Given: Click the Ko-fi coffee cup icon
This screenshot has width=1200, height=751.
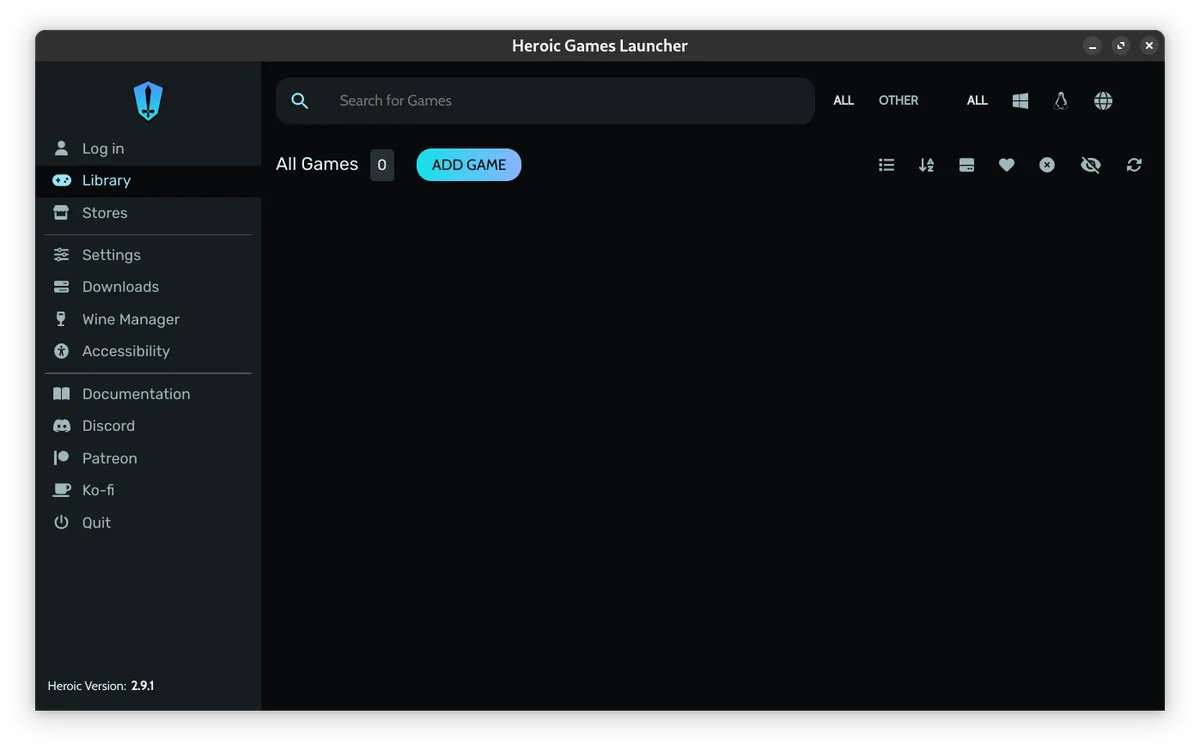Looking at the screenshot, I should pos(62,490).
